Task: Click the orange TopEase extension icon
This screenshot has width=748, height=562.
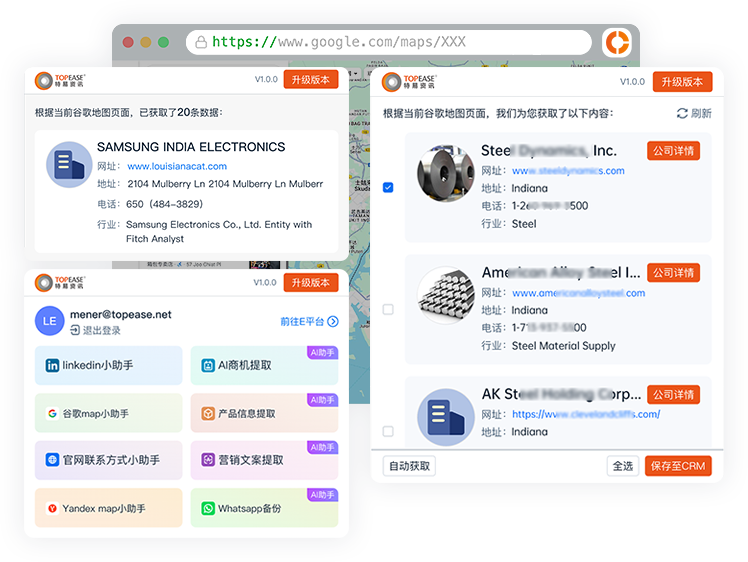Action: click(x=617, y=43)
